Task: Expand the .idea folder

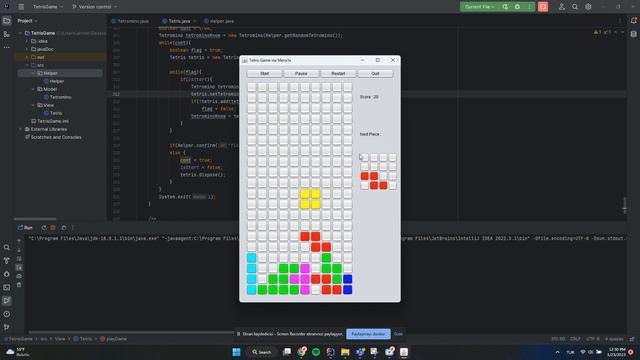Action: coord(27,41)
